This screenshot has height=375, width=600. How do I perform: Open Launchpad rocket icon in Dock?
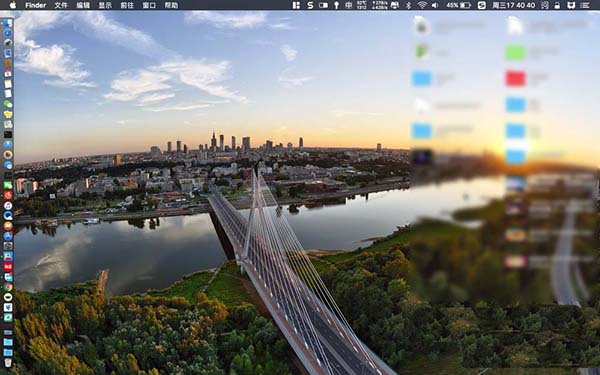coord(8,43)
